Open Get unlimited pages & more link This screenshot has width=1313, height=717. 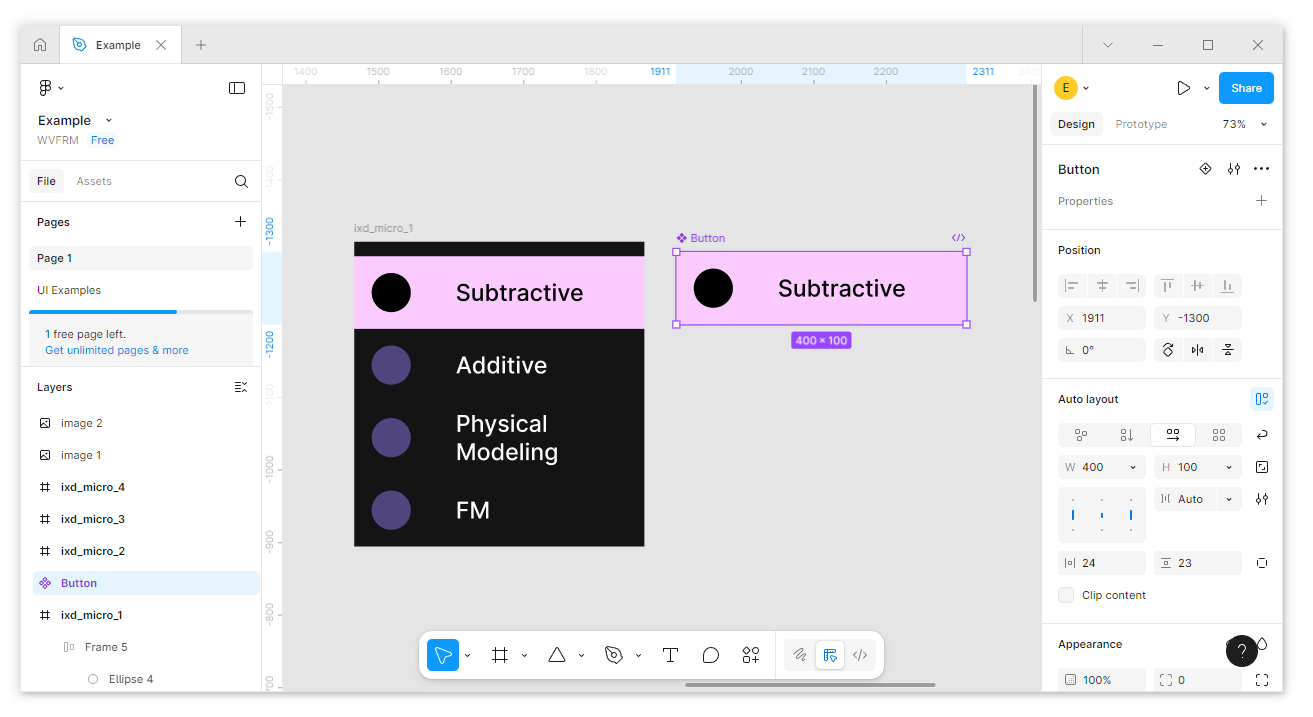(116, 350)
